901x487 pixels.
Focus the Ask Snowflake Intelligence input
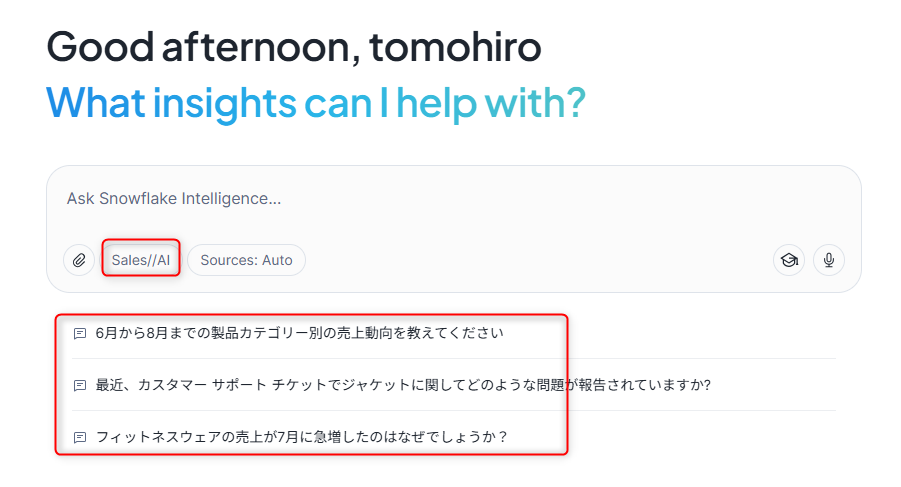coord(400,199)
